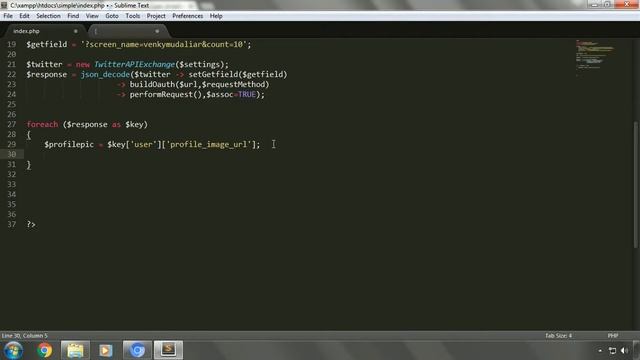Click the setGetfield method on line 22

[213, 75]
